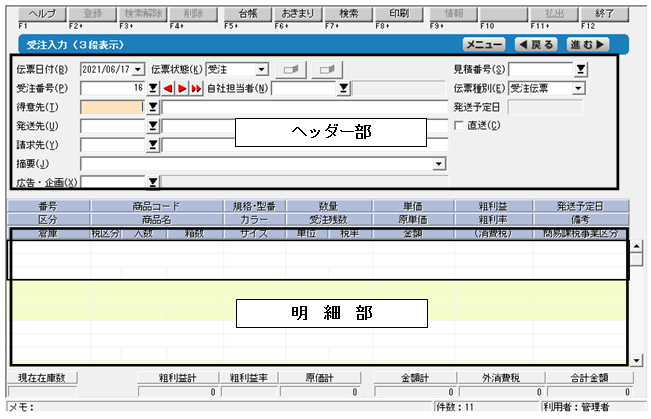Click the 件数：11 status entry
Image resolution: width=651 pixels, height=419 pixels.
coord(486,407)
